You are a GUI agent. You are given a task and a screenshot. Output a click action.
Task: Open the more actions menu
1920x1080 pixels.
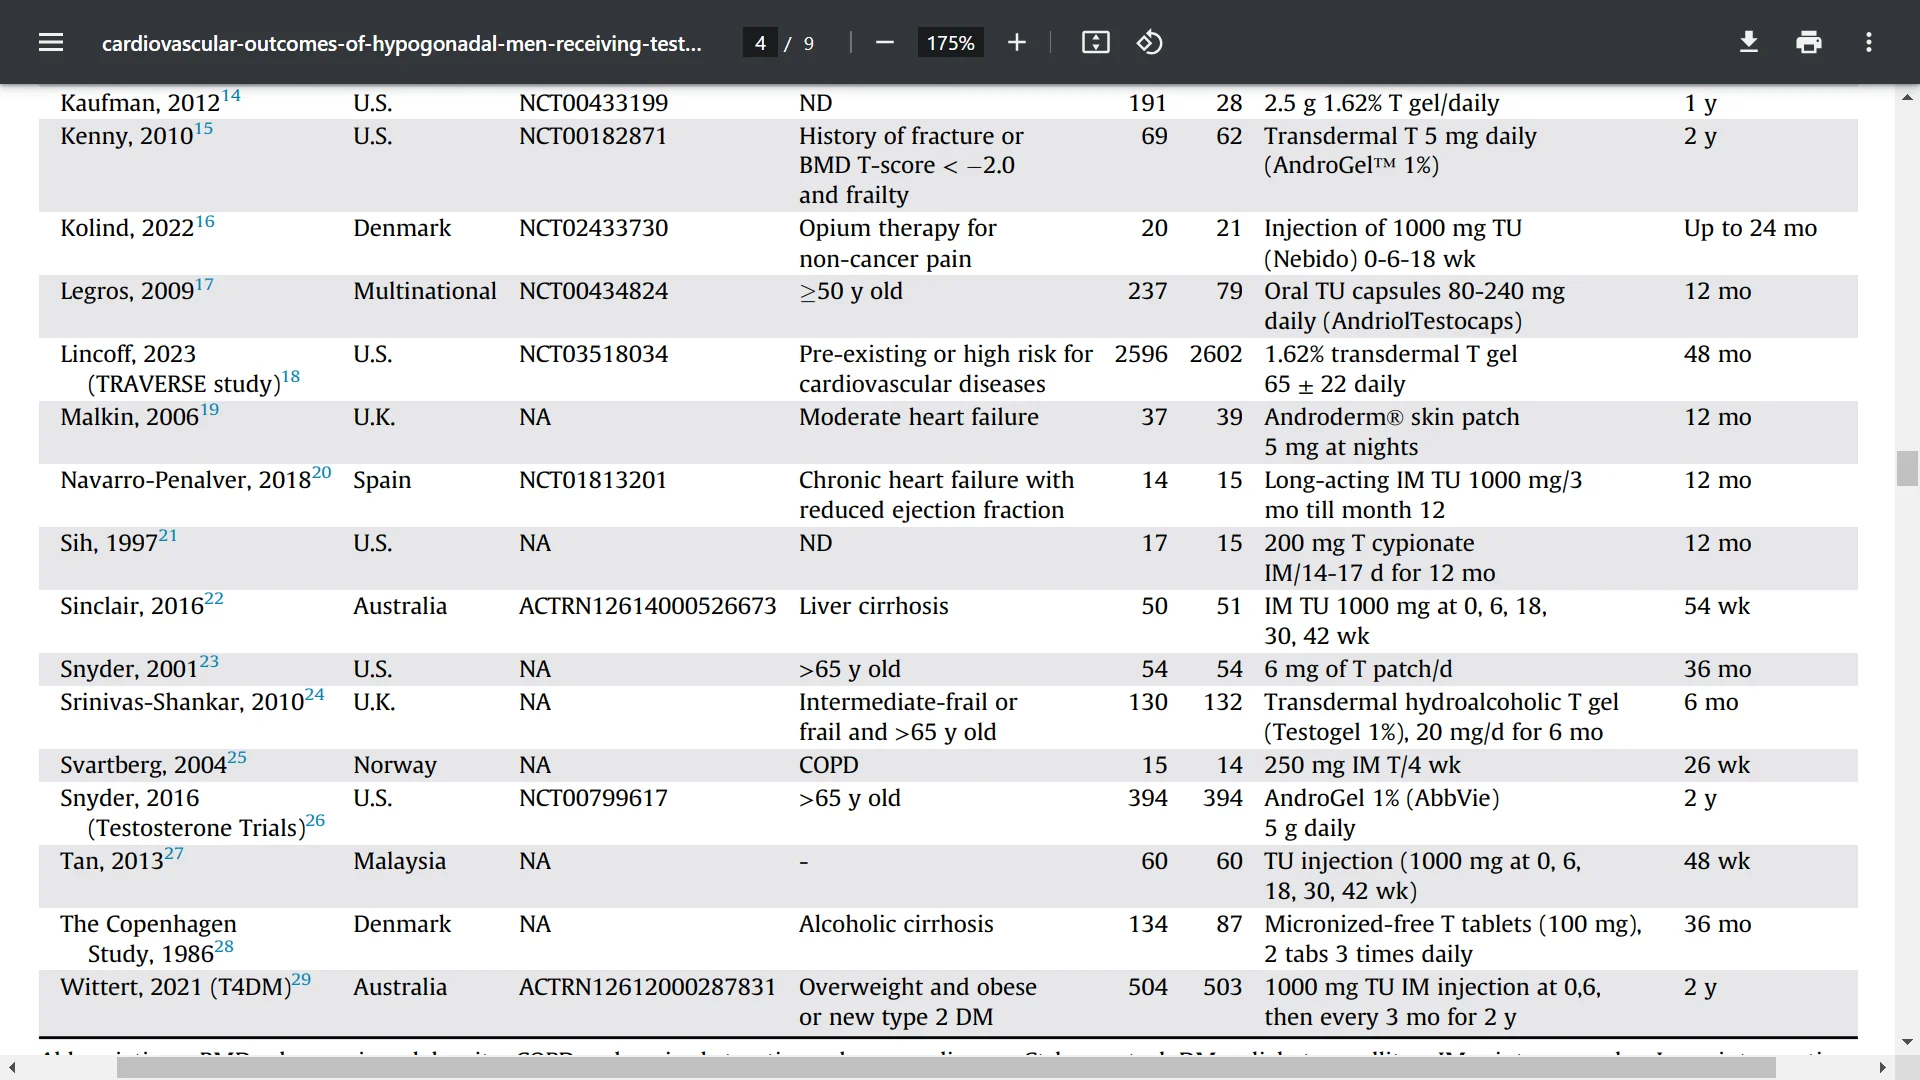1869,42
